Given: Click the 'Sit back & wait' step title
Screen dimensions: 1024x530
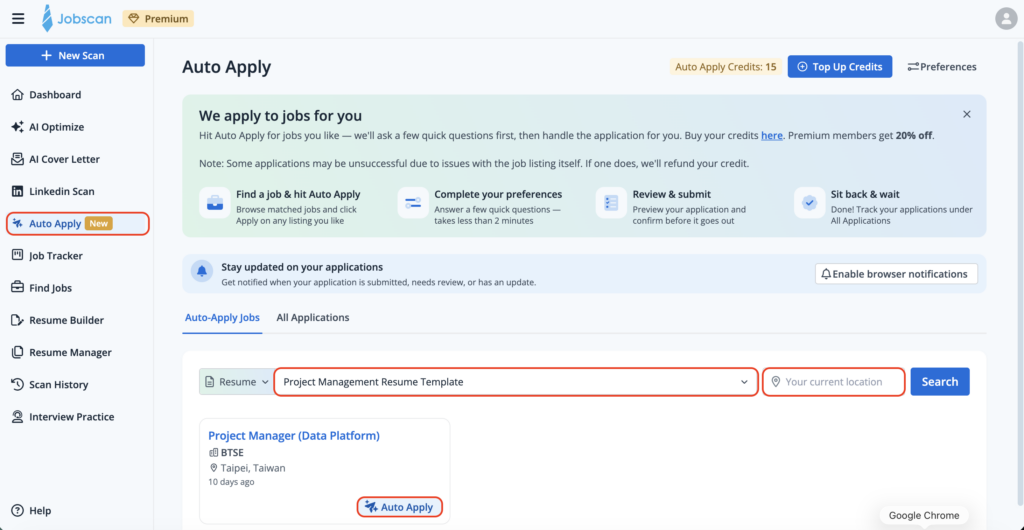Looking at the screenshot, I should [865, 195].
